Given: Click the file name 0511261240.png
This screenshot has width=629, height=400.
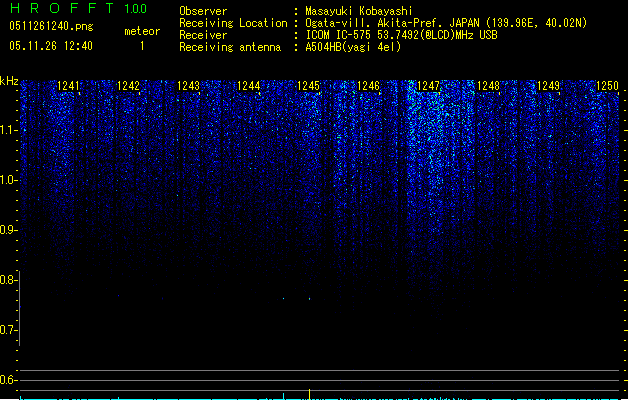Looking at the screenshot, I should [x=51, y=26].
